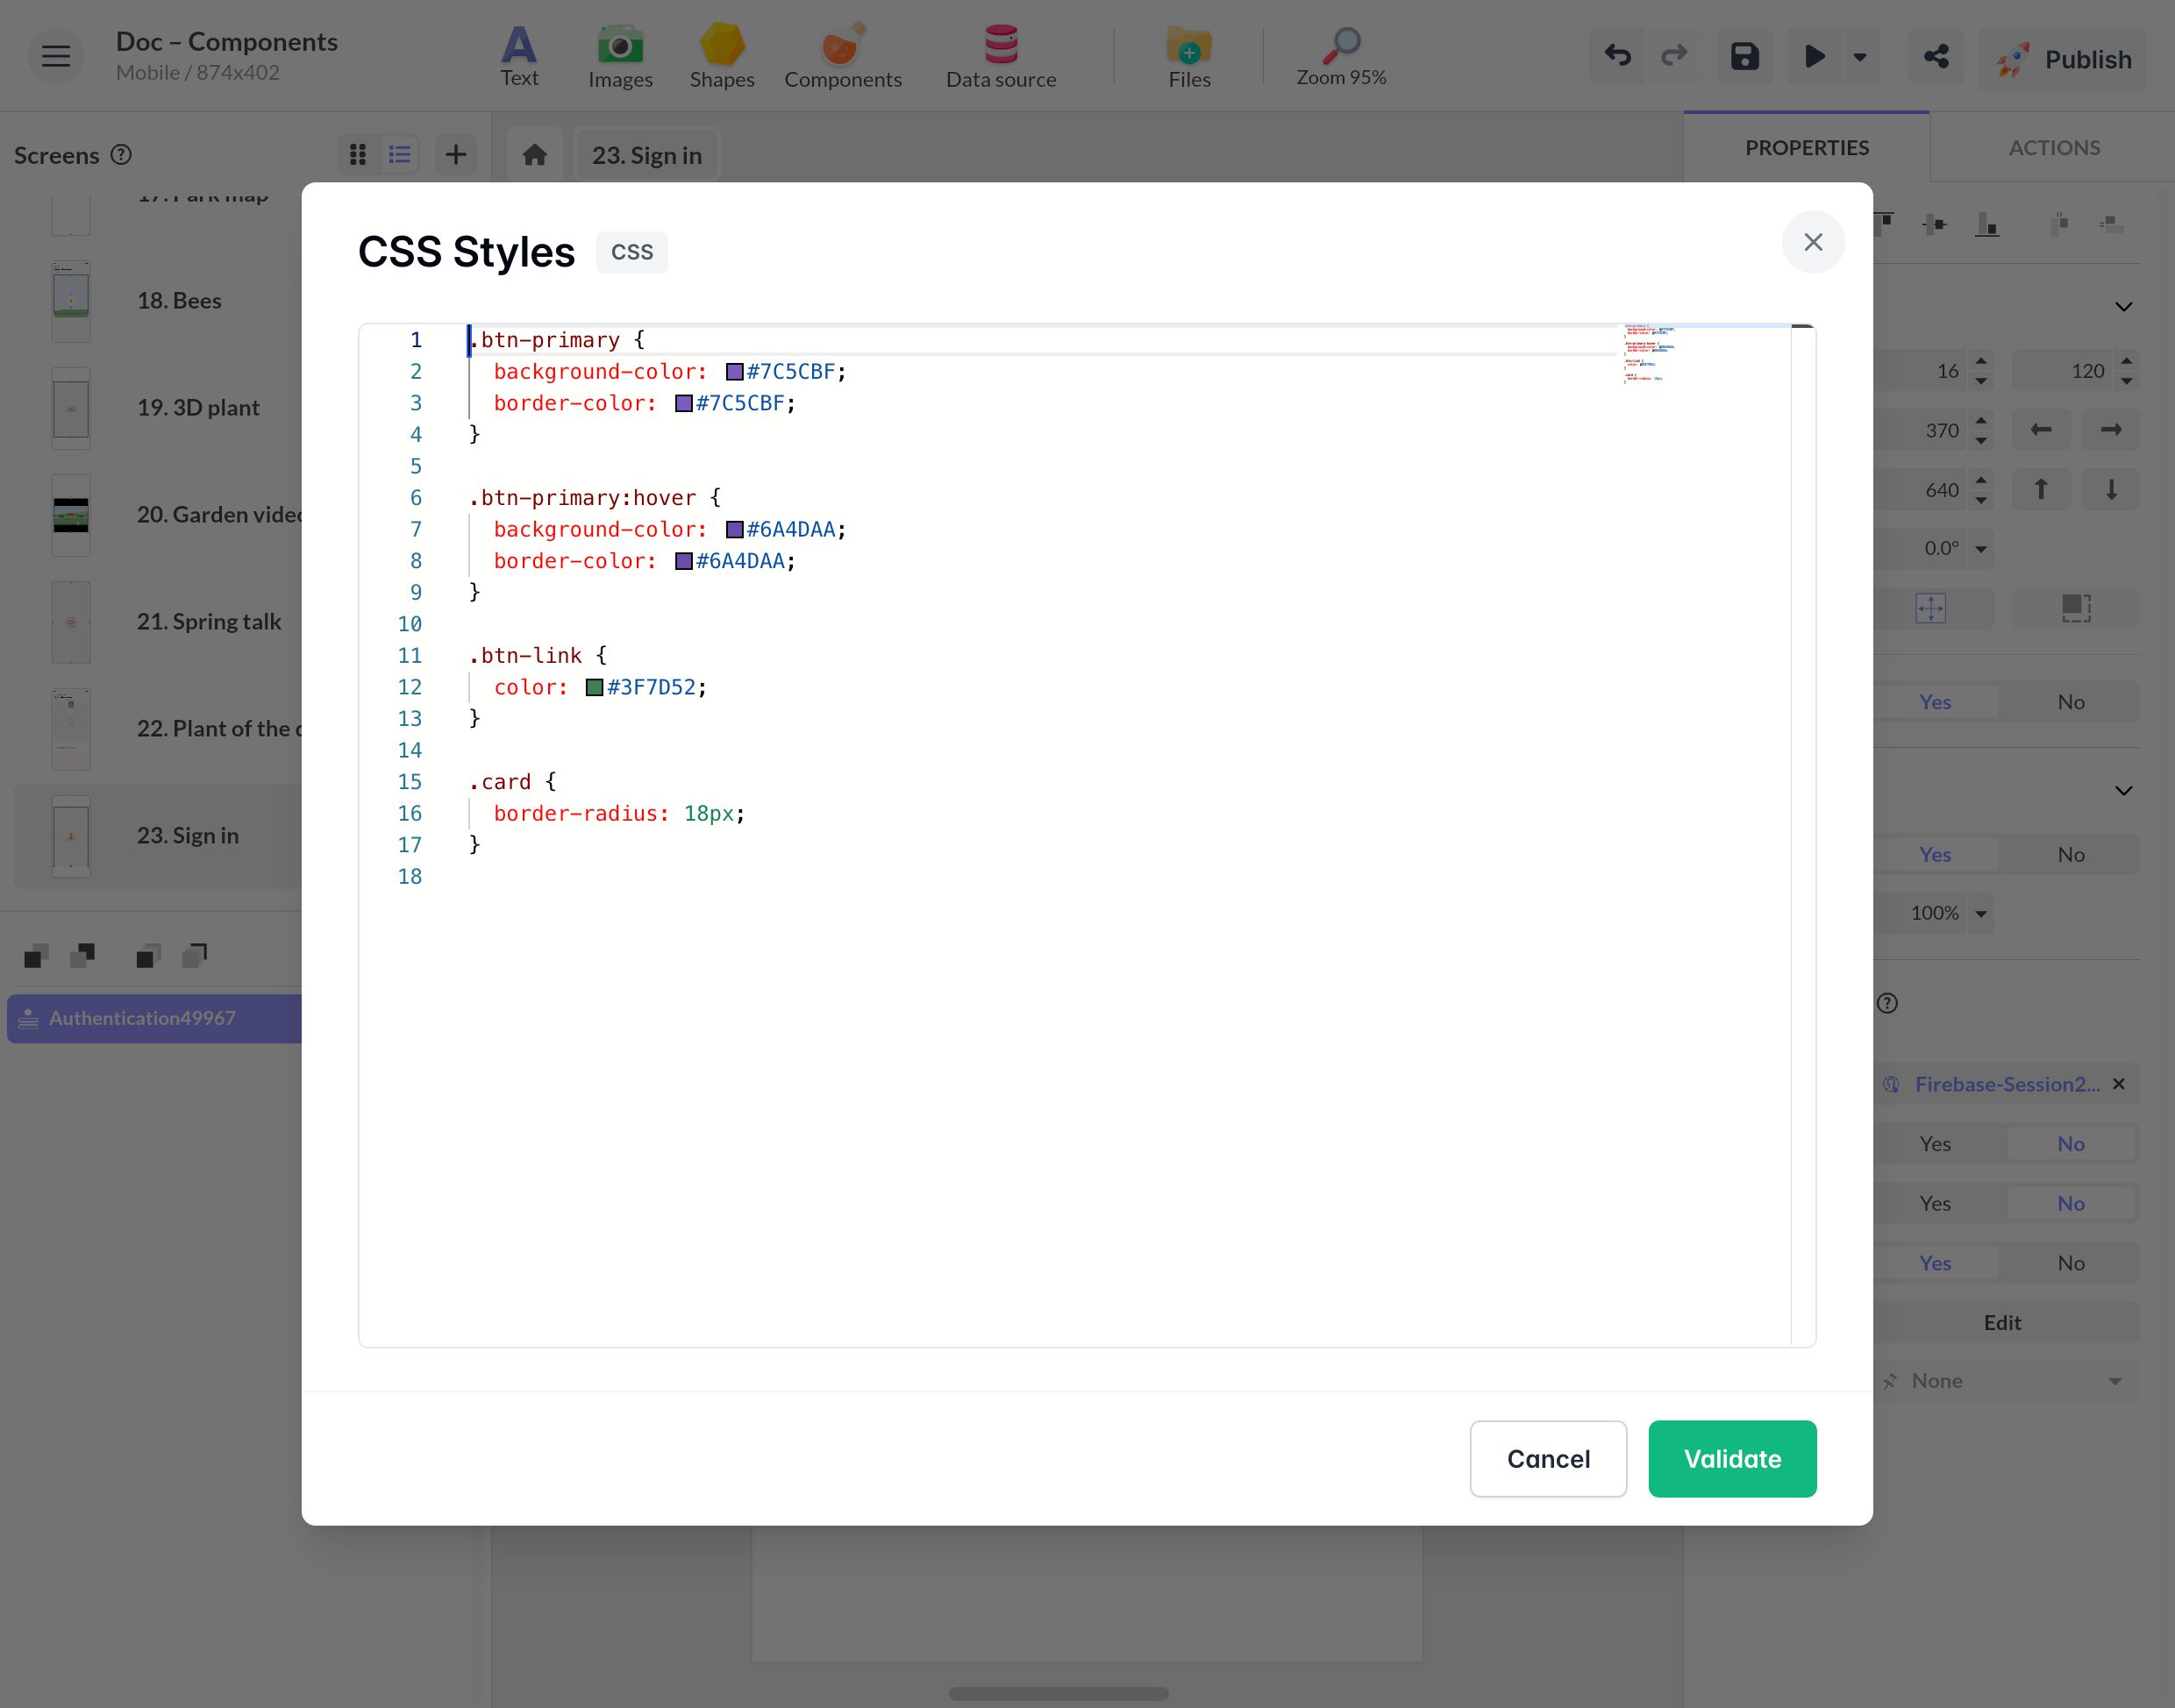Click the Cancel button
The width and height of the screenshot is (2175, 1708).
coord(1548,1459)
